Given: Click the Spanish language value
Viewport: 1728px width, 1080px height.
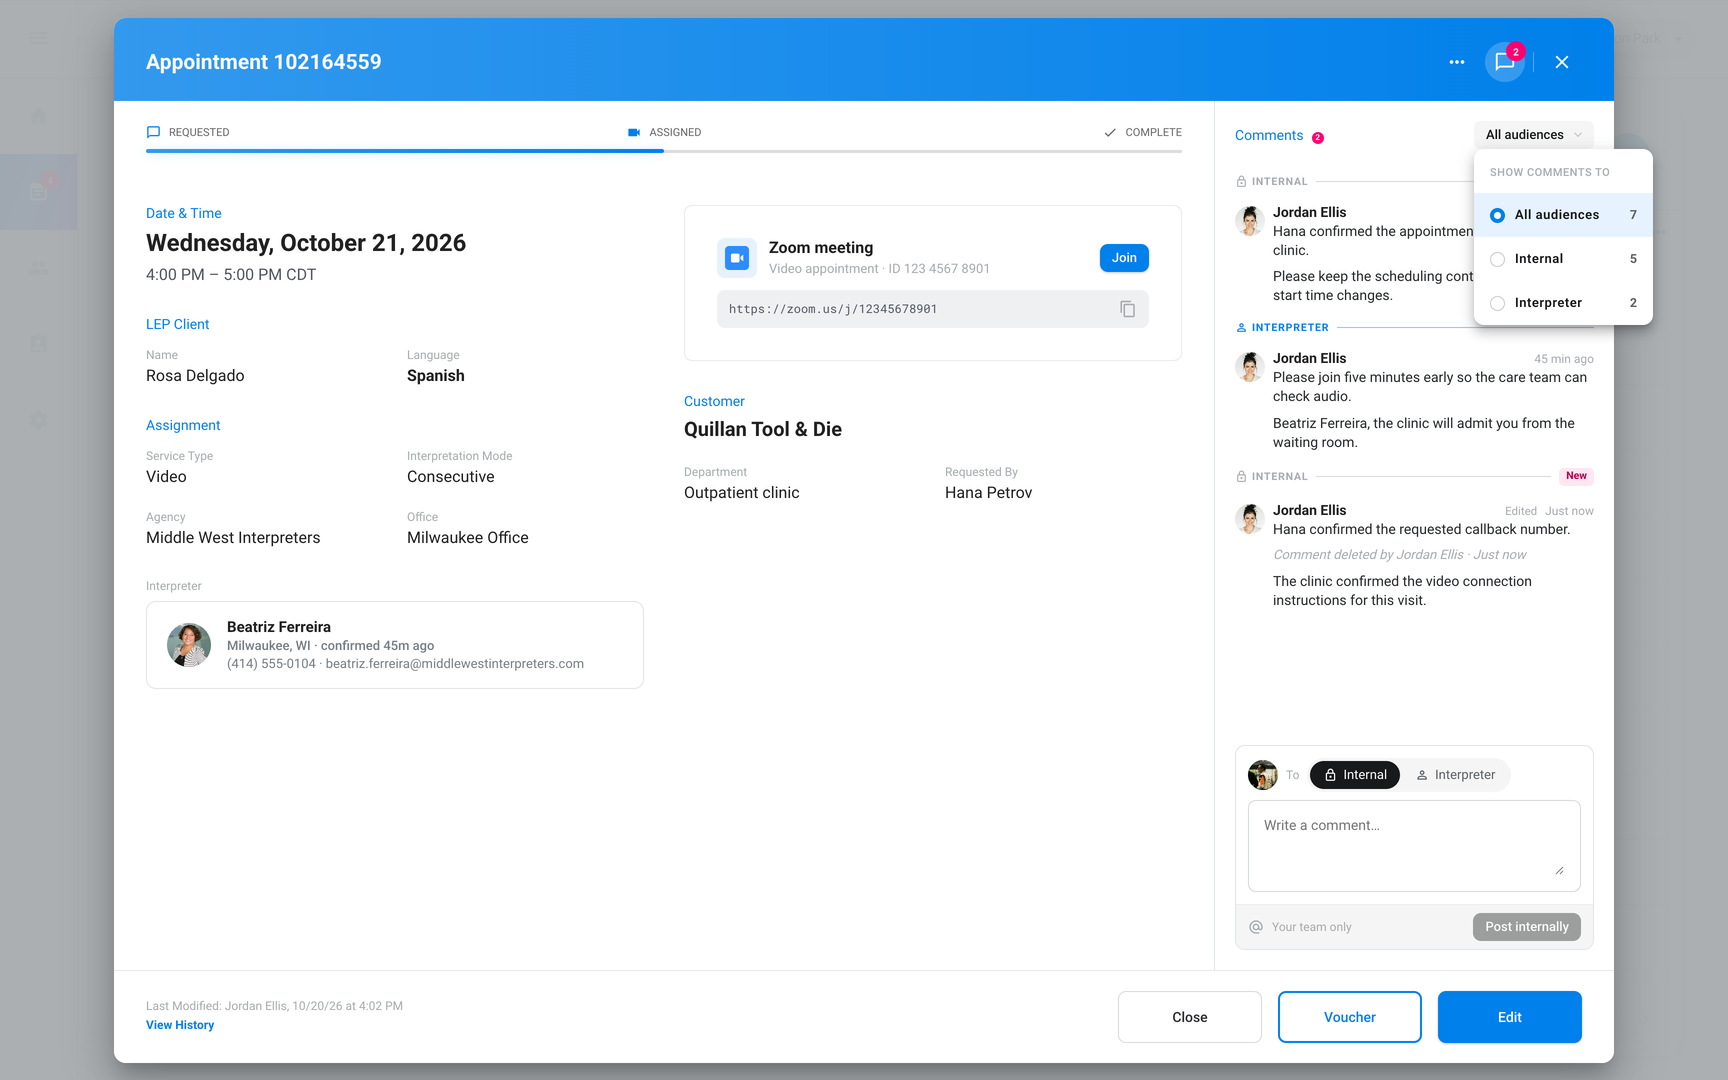Looking at the screenshot, I should point(436,376).
